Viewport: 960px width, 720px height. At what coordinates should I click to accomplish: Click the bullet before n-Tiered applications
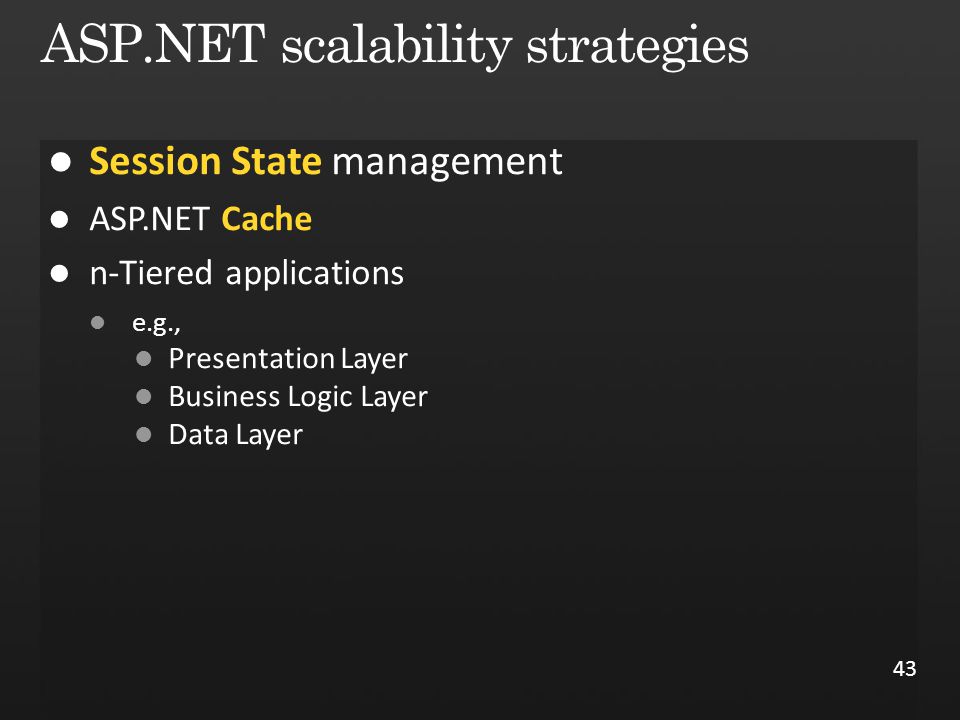coord(59,273)
